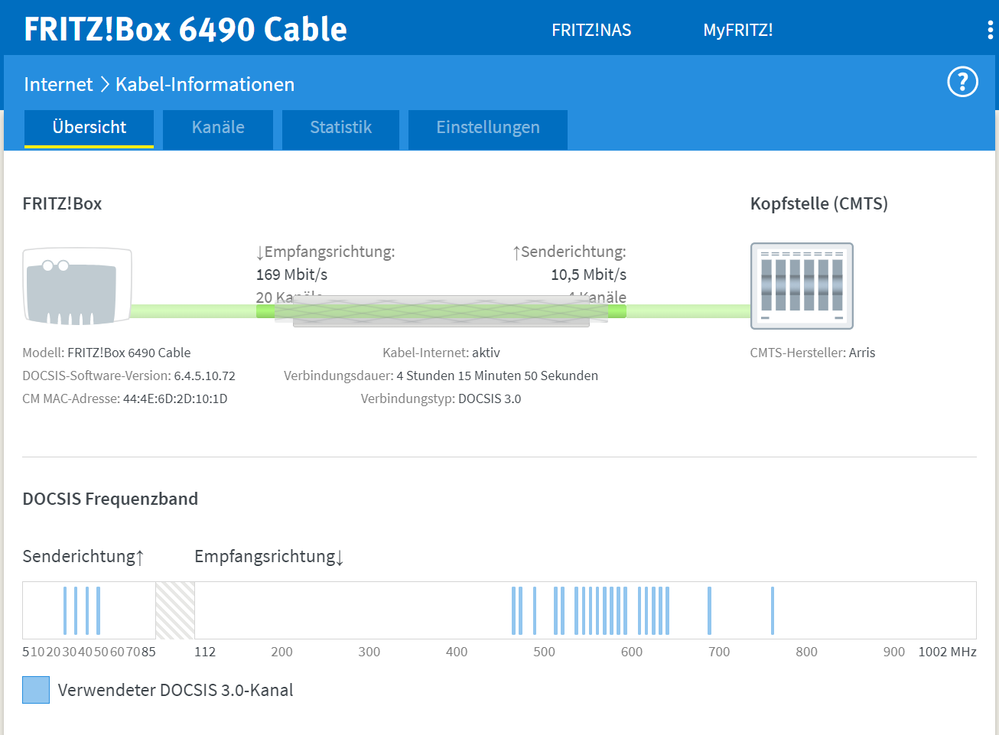Click the Modell: FRITZ!Box 6490 Cable line
The height and width of the screenshot is (735, 999).
point(106,353)
